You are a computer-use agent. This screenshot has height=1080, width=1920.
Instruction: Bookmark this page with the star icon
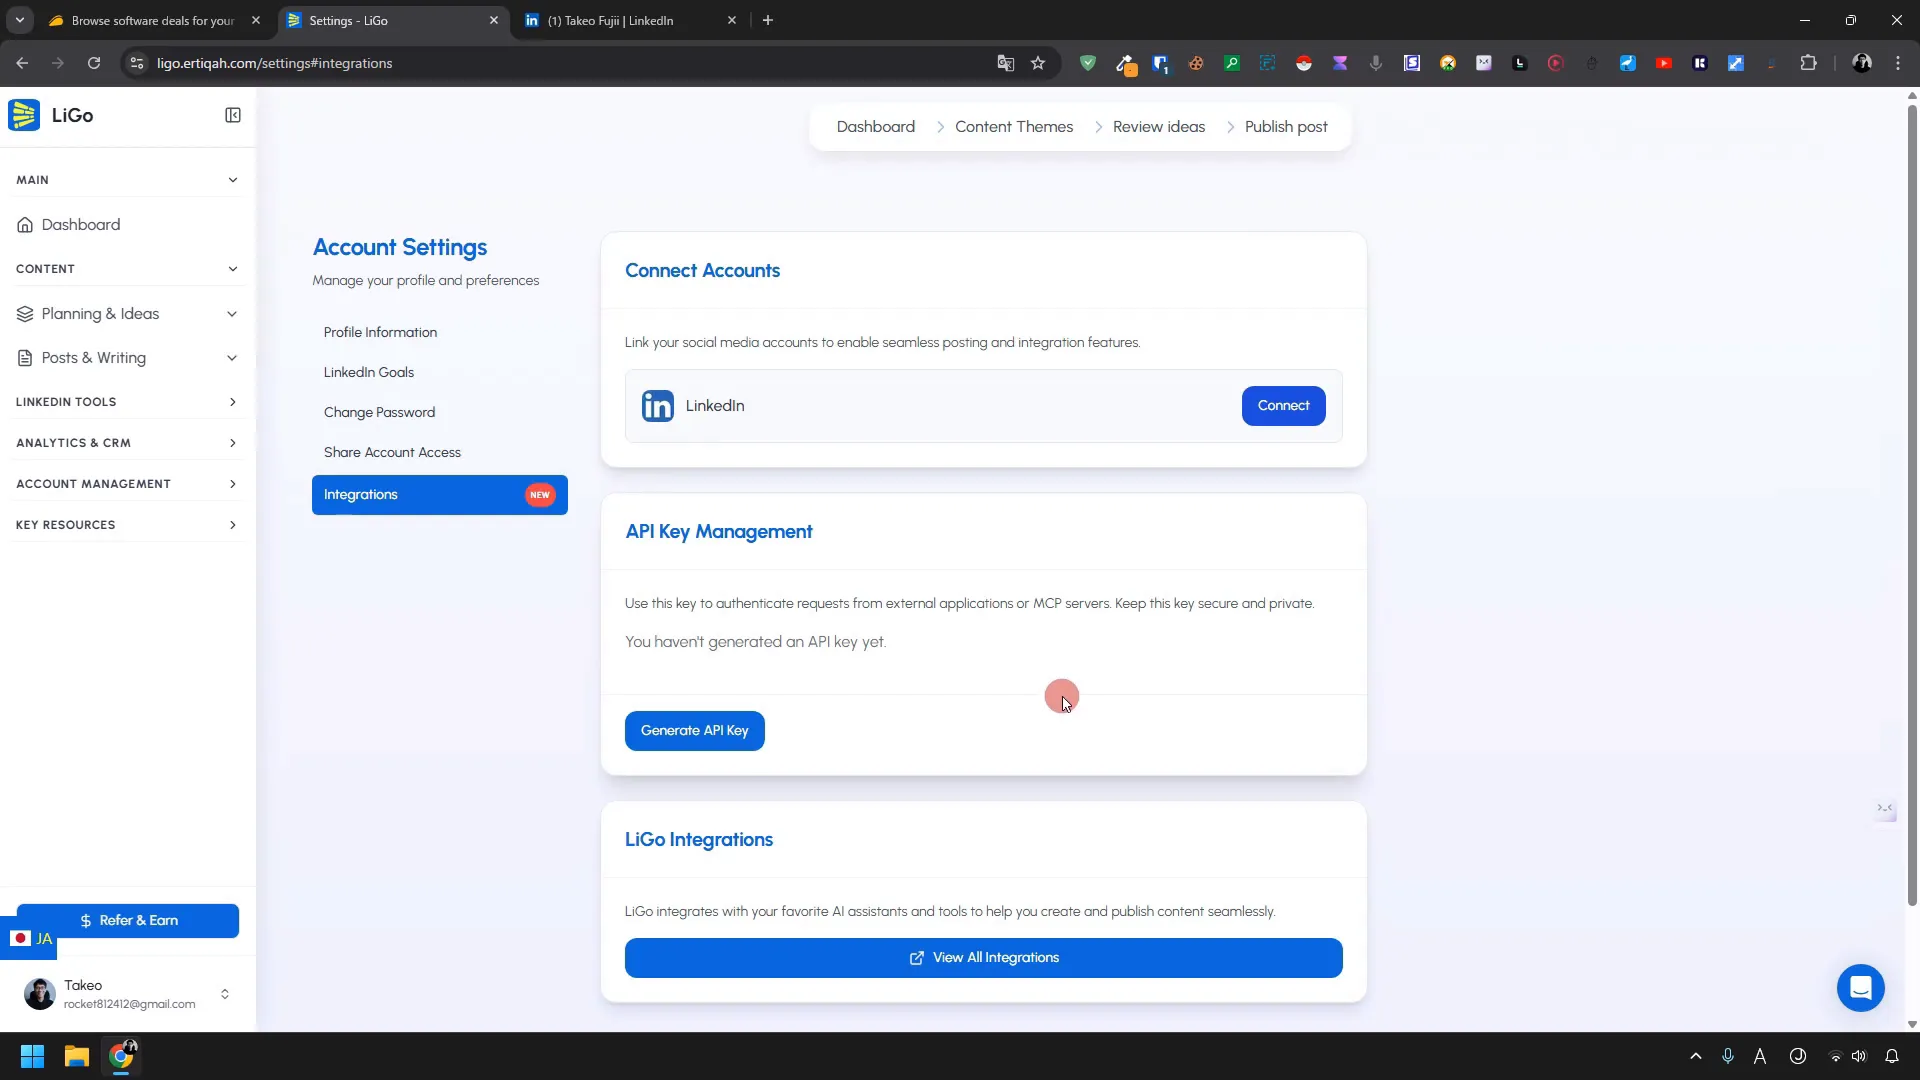point(1038,63)
